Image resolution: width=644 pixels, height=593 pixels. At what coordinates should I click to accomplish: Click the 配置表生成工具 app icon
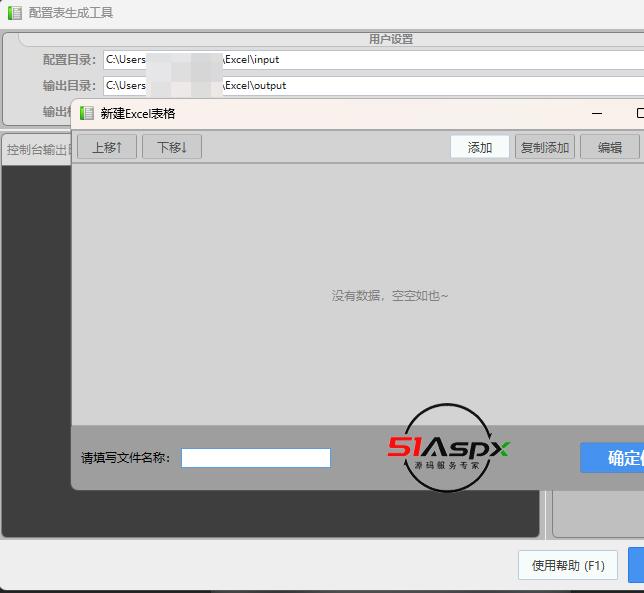[x=15, y=13]
